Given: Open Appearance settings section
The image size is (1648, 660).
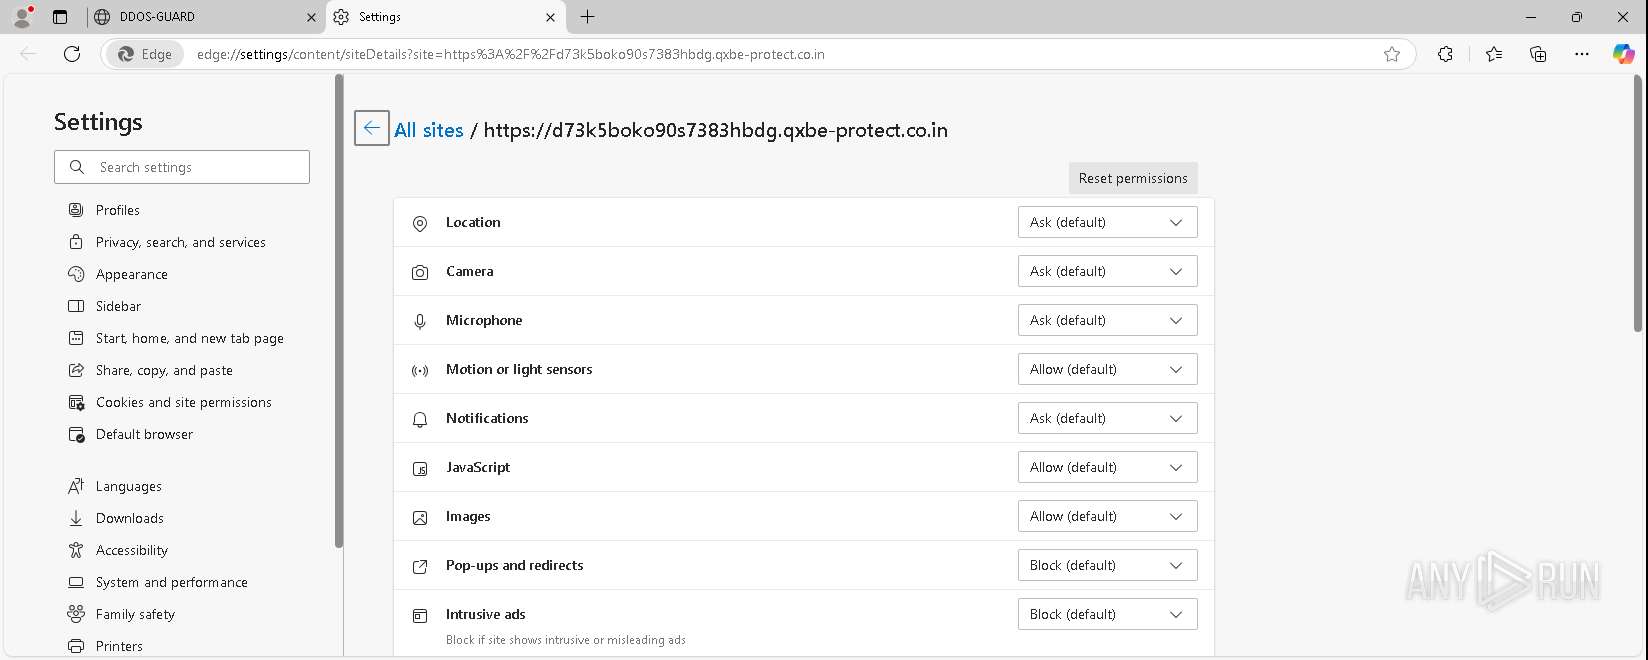Looking at the screenshot, I should pyautogui.click(x=131, y=274).
